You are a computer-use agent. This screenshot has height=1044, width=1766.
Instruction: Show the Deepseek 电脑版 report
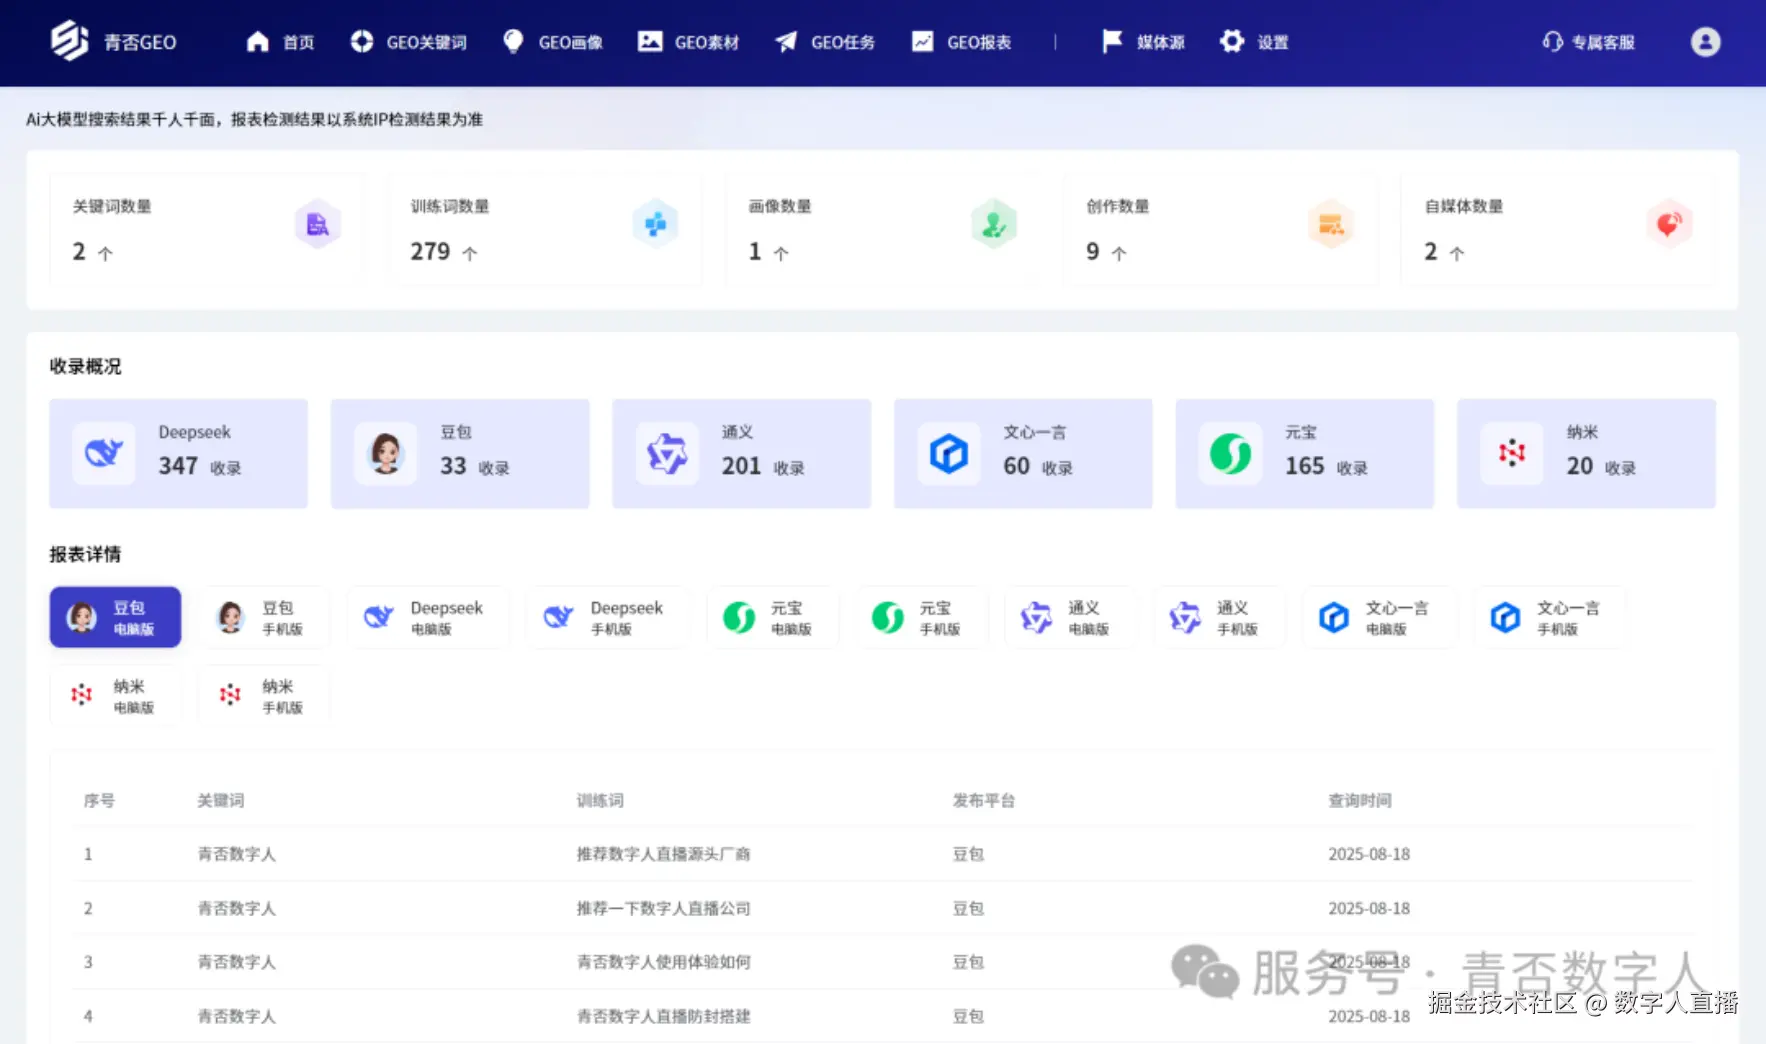428,617
